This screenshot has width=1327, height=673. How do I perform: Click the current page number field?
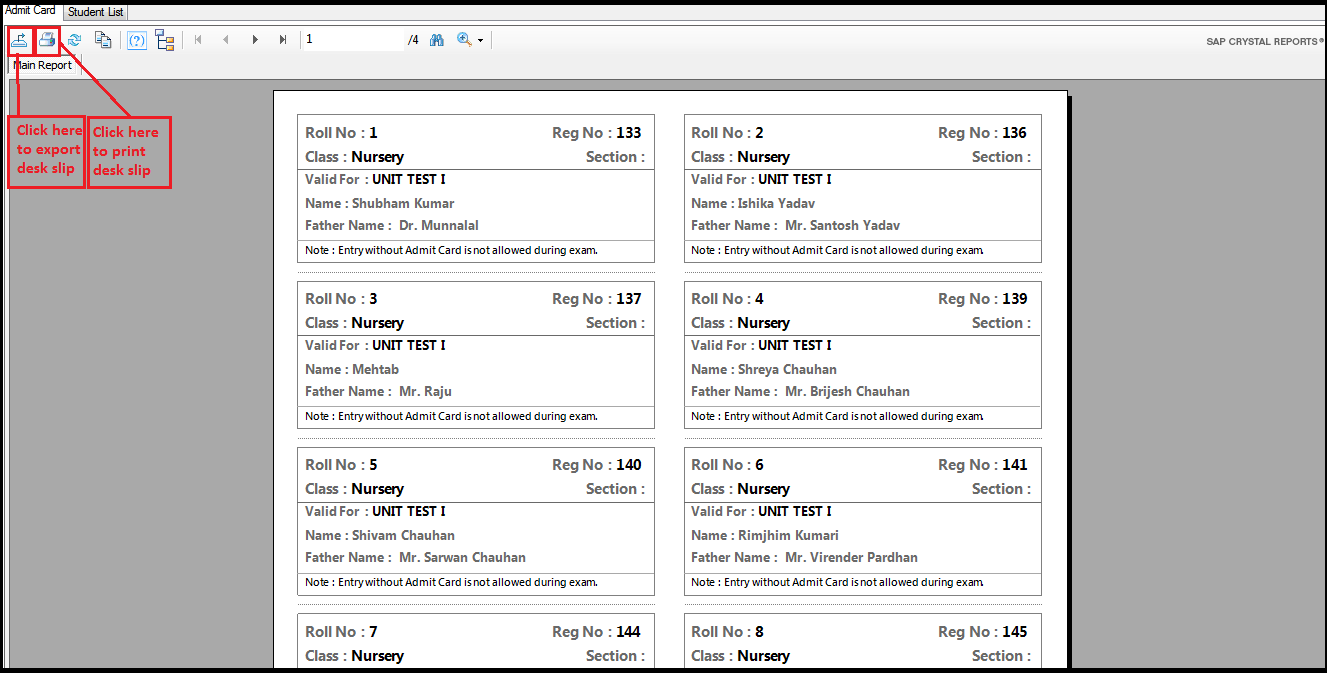click(x=352, y=39)
